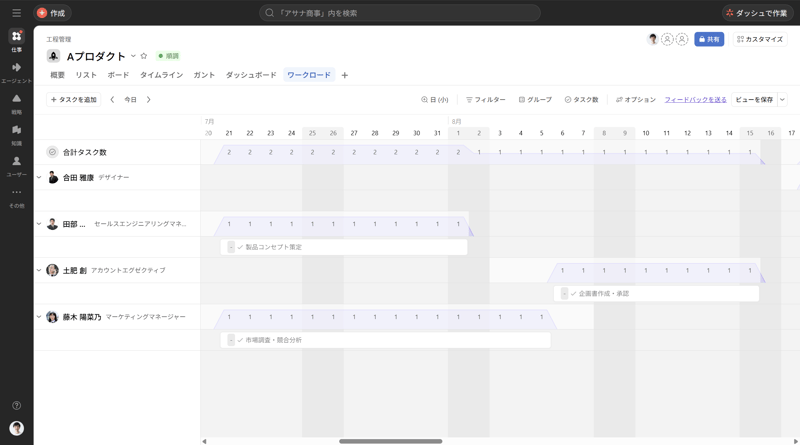The height and width of the screenshot is (445, 800).
Task: Open the カスタマイズ button
Action: [x=760, y=39]
